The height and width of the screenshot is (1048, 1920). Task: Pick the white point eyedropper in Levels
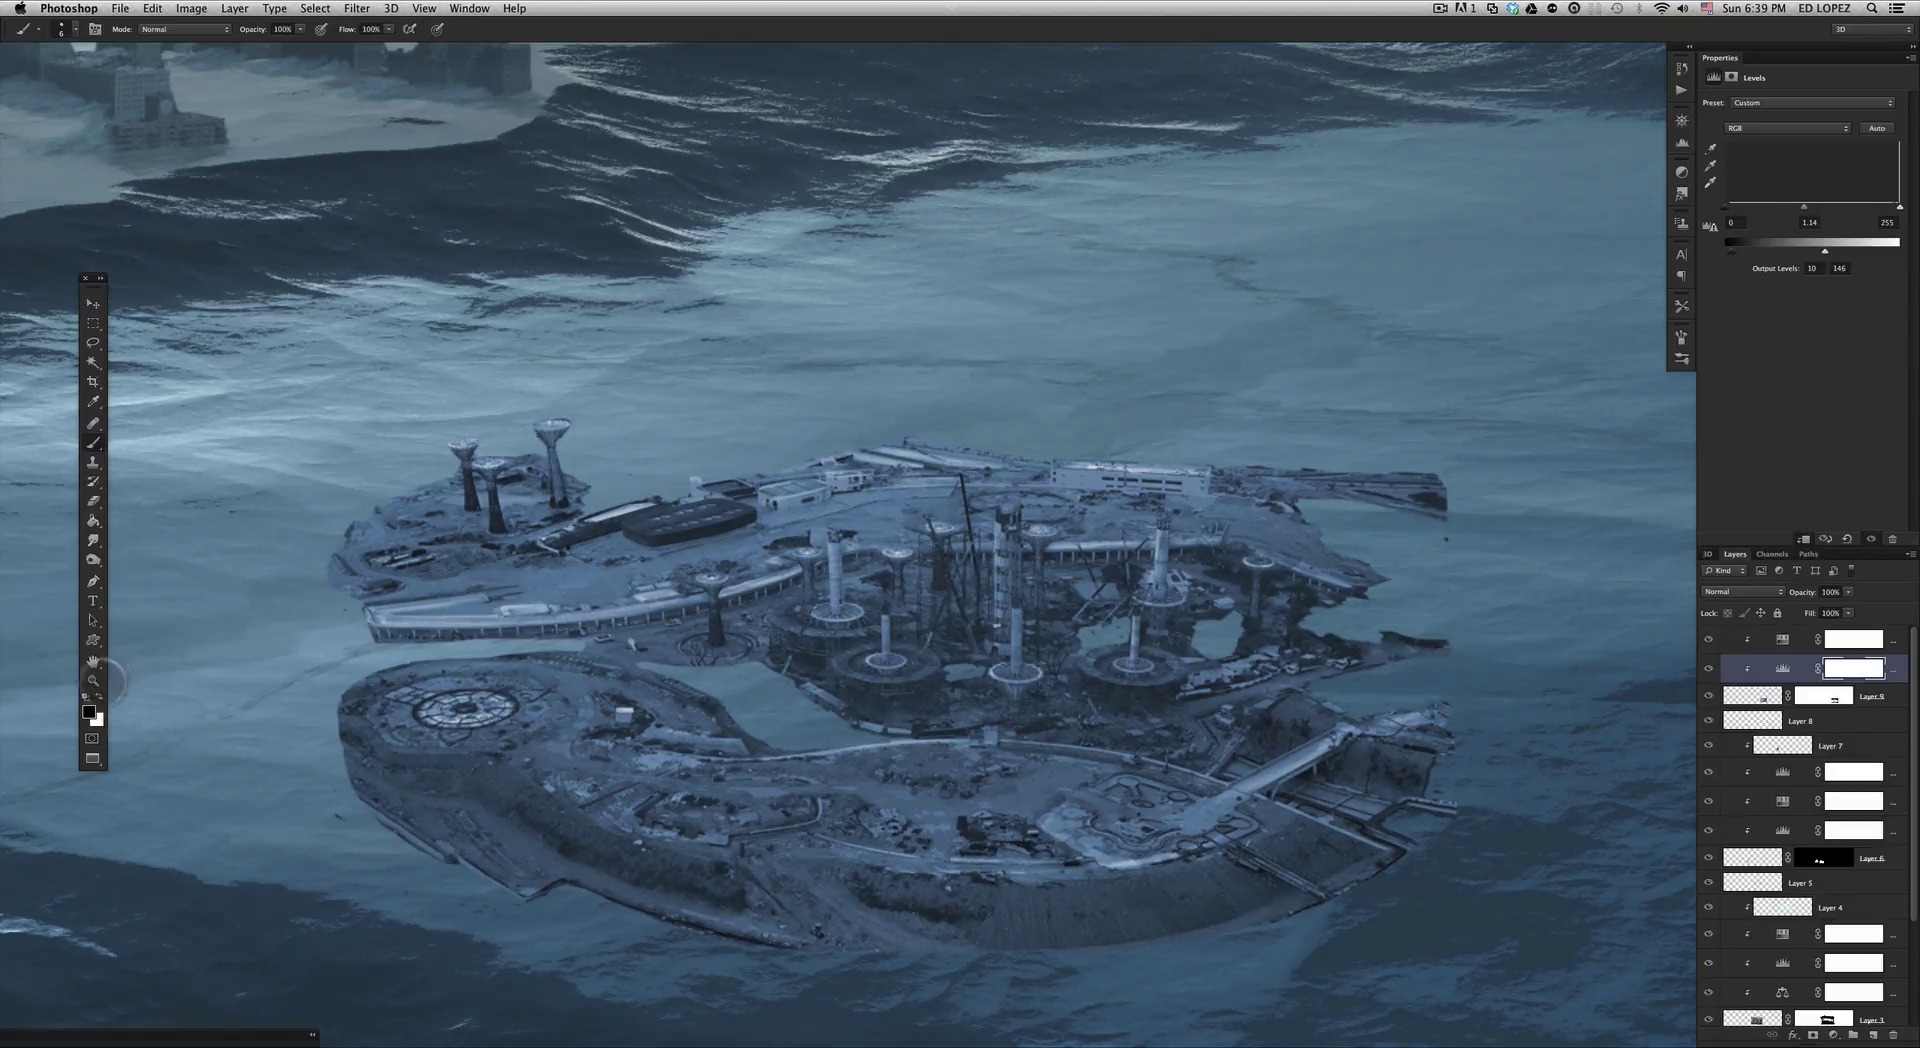[1710, 182]
